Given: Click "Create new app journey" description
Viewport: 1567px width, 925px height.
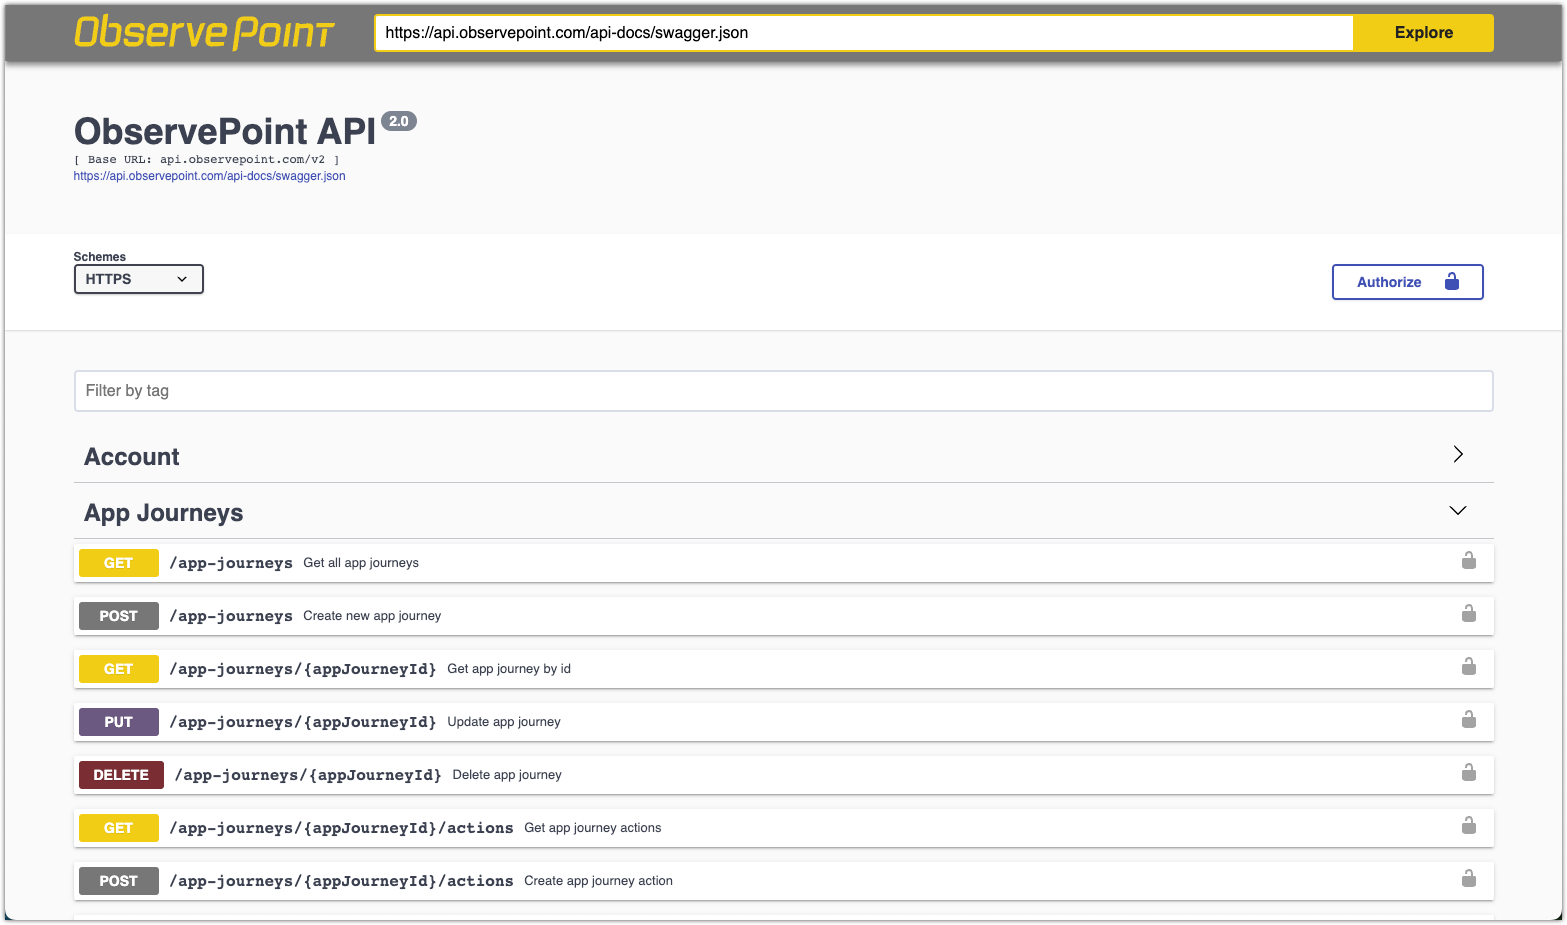Looking at the screenshot, I should [372, 616].
